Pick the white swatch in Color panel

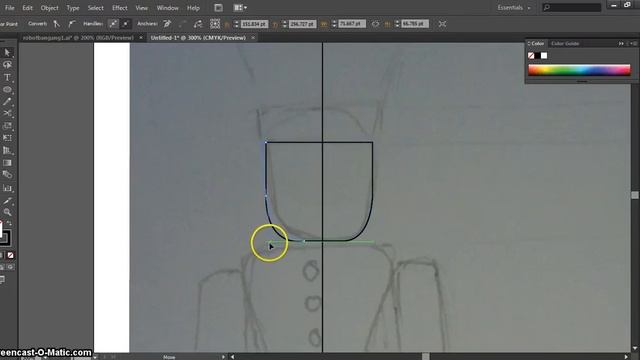pos(544,56)
